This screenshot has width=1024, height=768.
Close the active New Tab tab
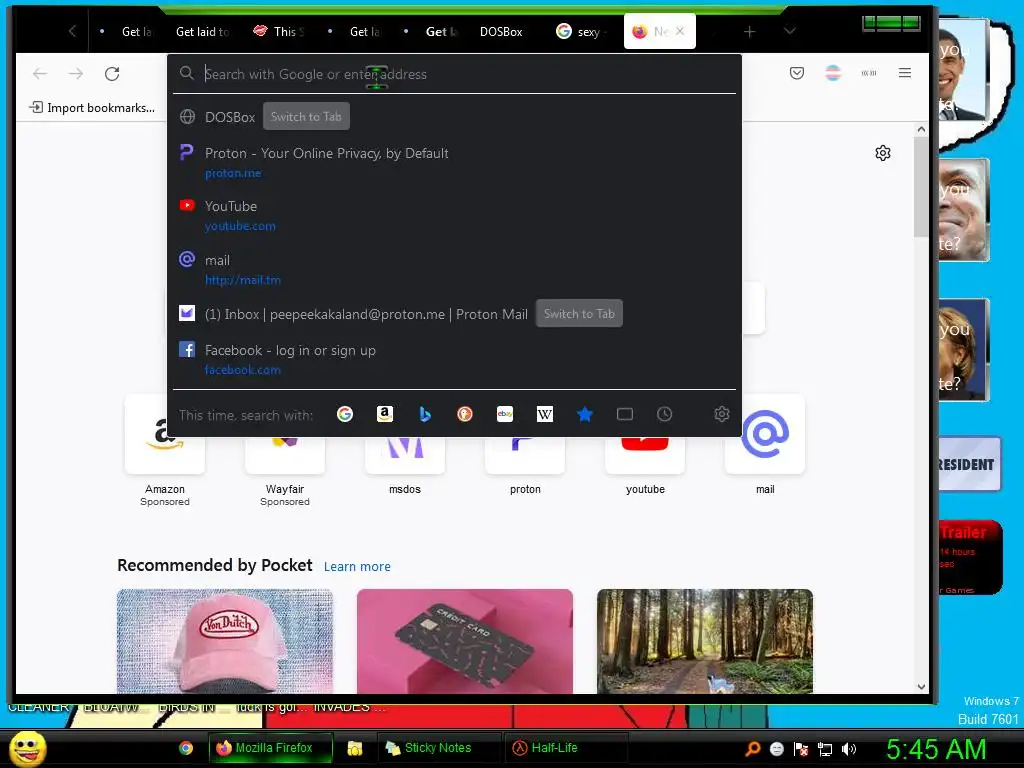point(680,31)
